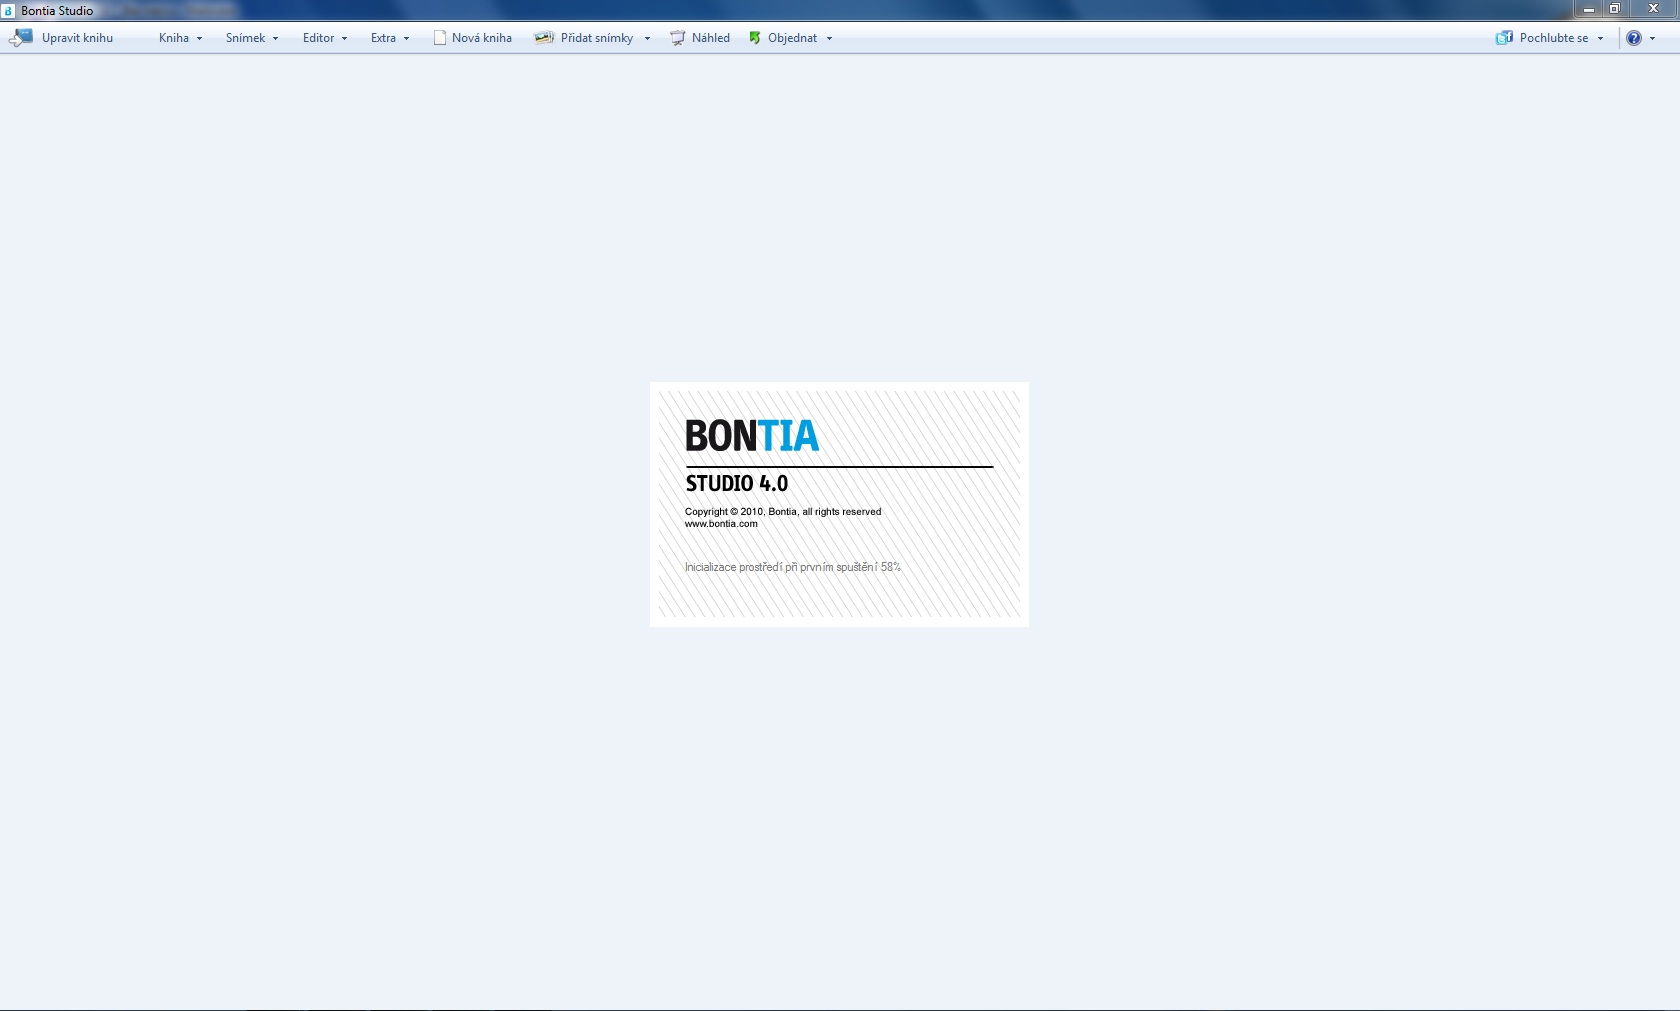Show the book via Náhled label
The height and width of the screenshot is (1011, 1680).
(x=711, y=38)
